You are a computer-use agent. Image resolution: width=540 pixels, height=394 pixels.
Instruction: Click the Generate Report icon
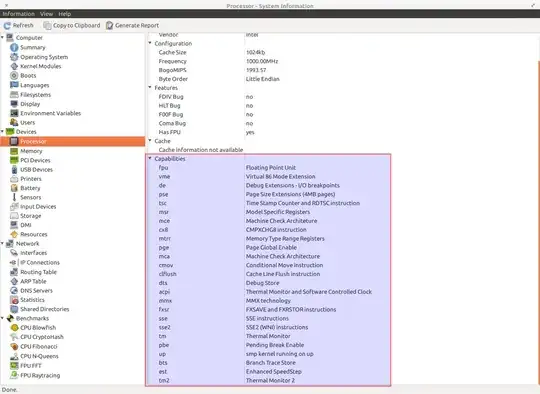point(110,25)
